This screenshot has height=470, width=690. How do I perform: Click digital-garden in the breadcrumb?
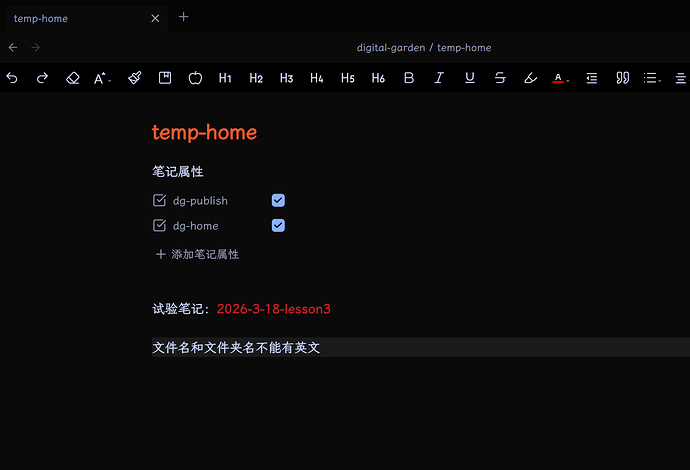pos(391,48)
